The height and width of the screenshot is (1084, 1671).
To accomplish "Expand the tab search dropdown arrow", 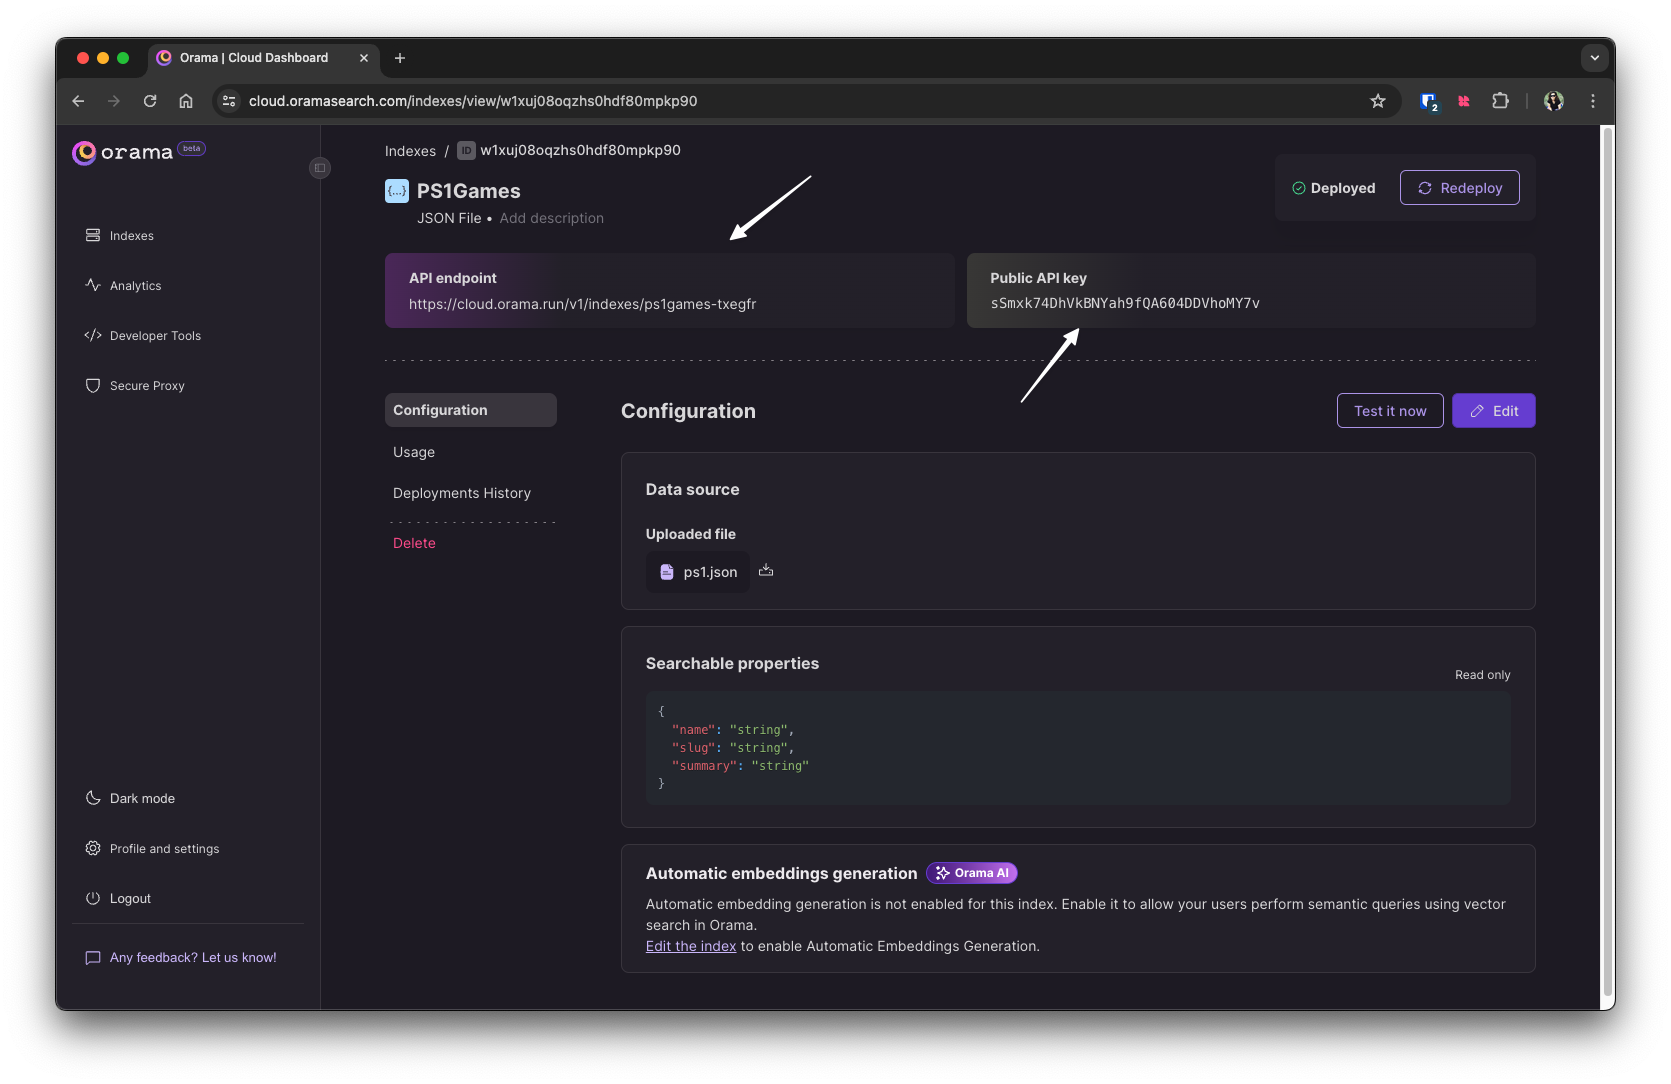I will click(x=1595, y=58).
